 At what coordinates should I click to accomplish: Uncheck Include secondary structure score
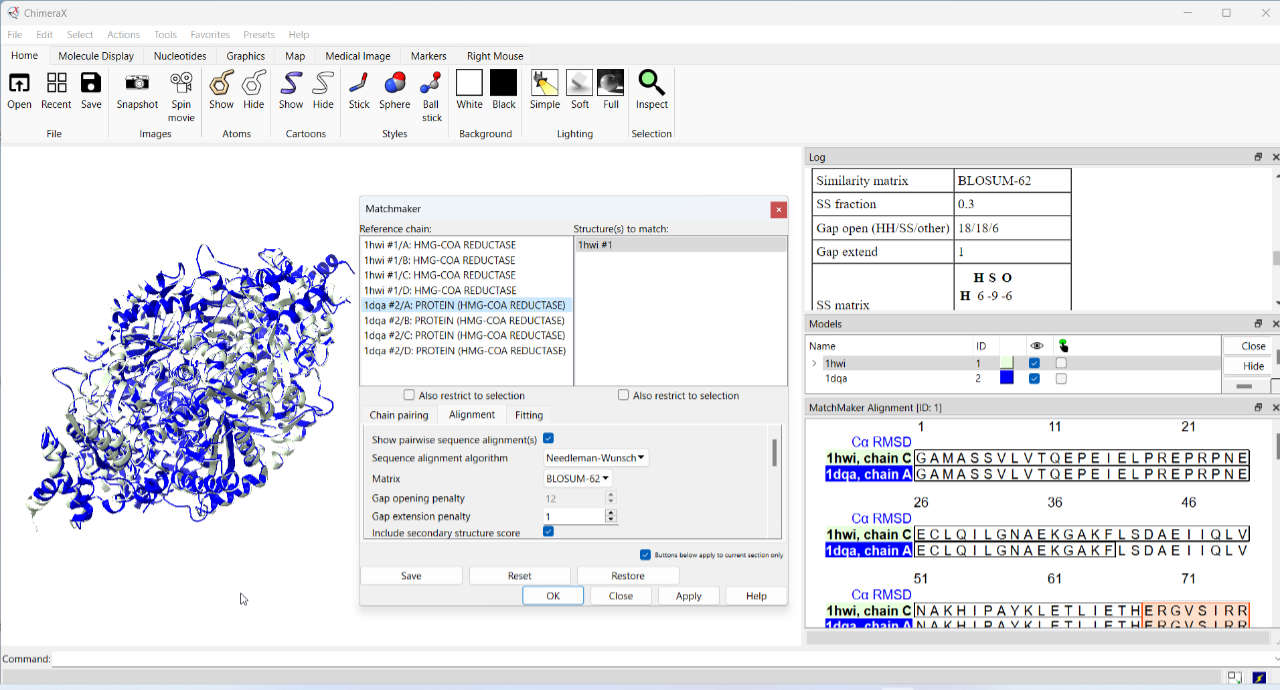tap(548, 532)
